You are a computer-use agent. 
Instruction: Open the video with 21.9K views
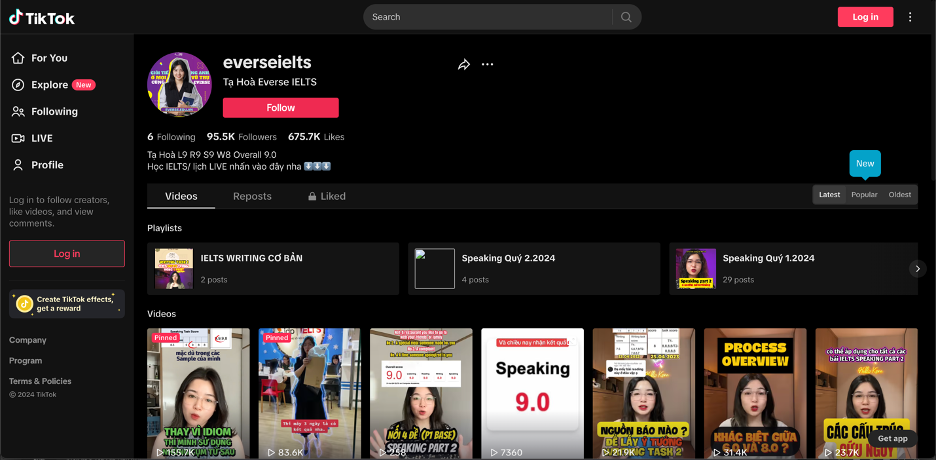(x=644, y=393)
